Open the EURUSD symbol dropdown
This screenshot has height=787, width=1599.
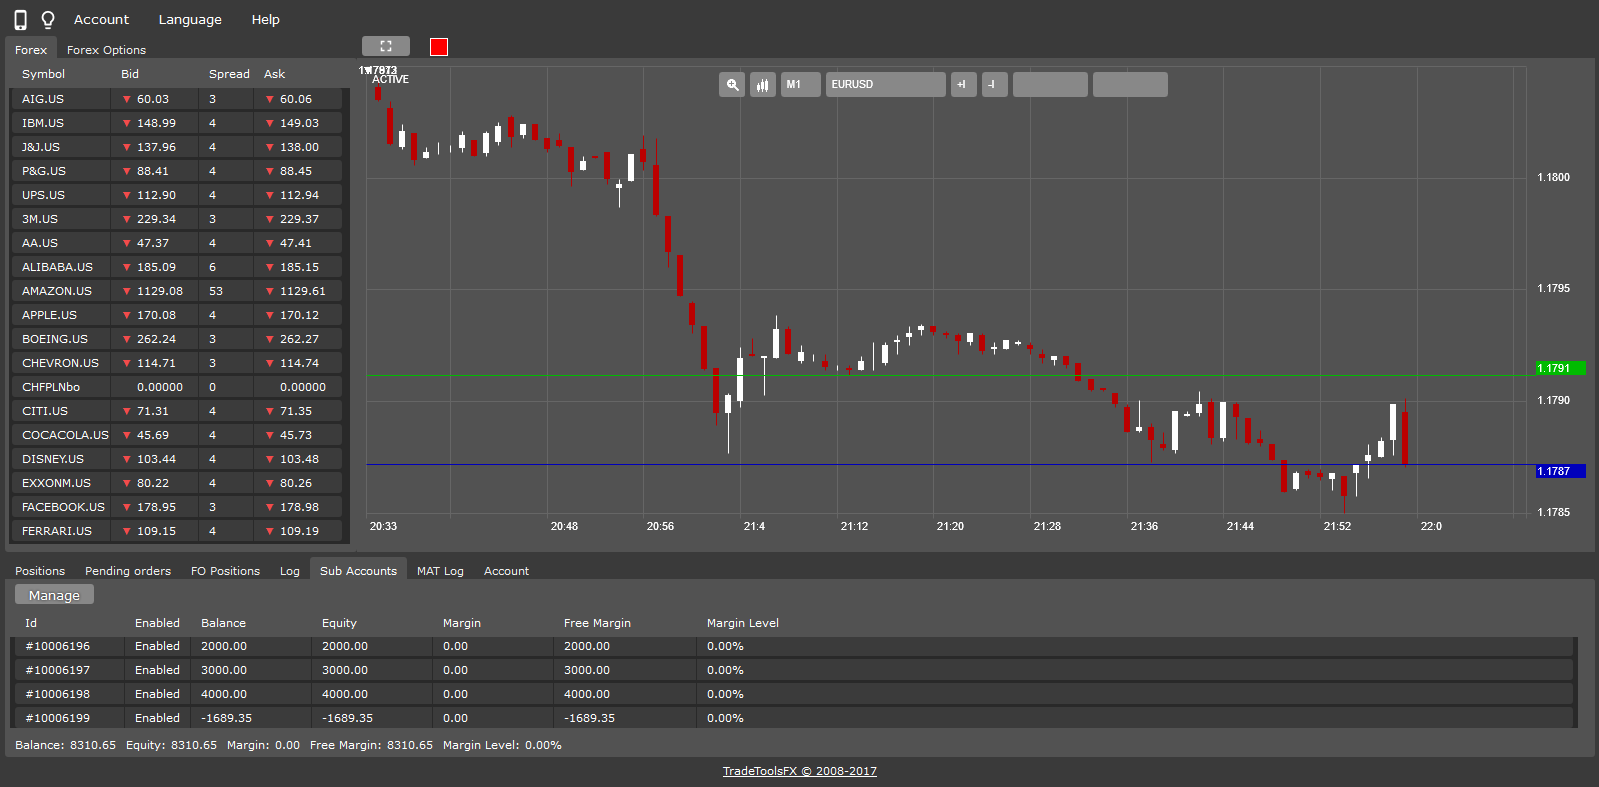tap(885, 85)
